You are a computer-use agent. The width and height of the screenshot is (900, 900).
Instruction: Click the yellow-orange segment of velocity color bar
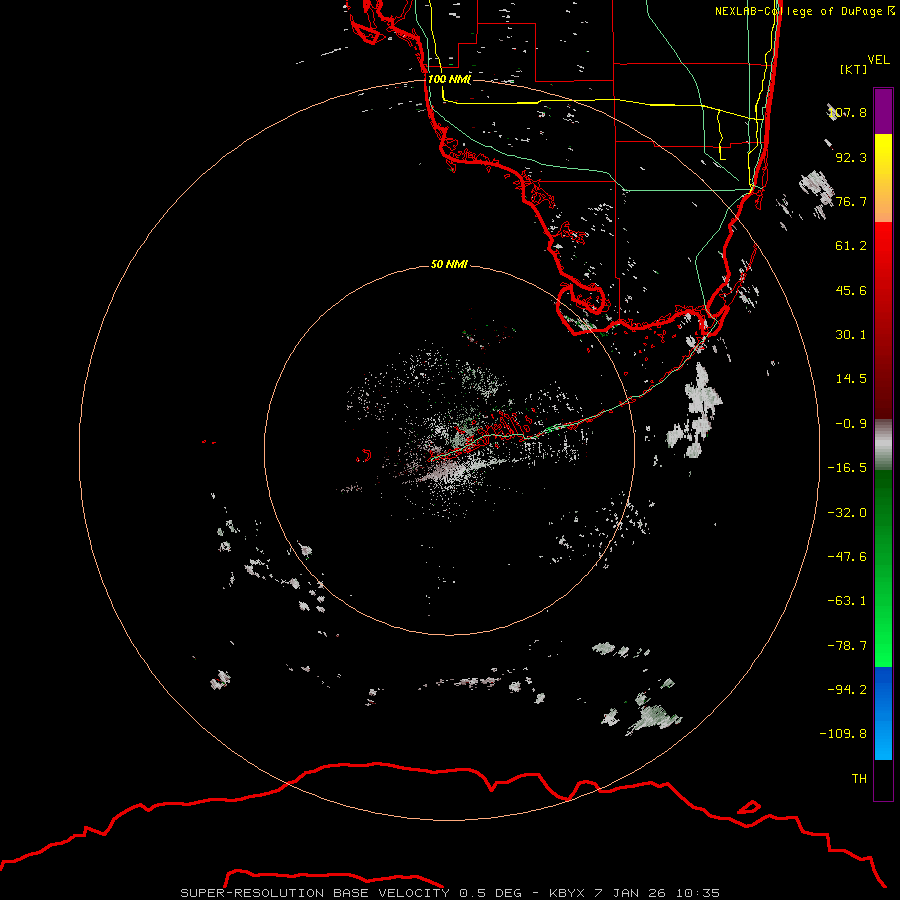click(x=883, y=178)
